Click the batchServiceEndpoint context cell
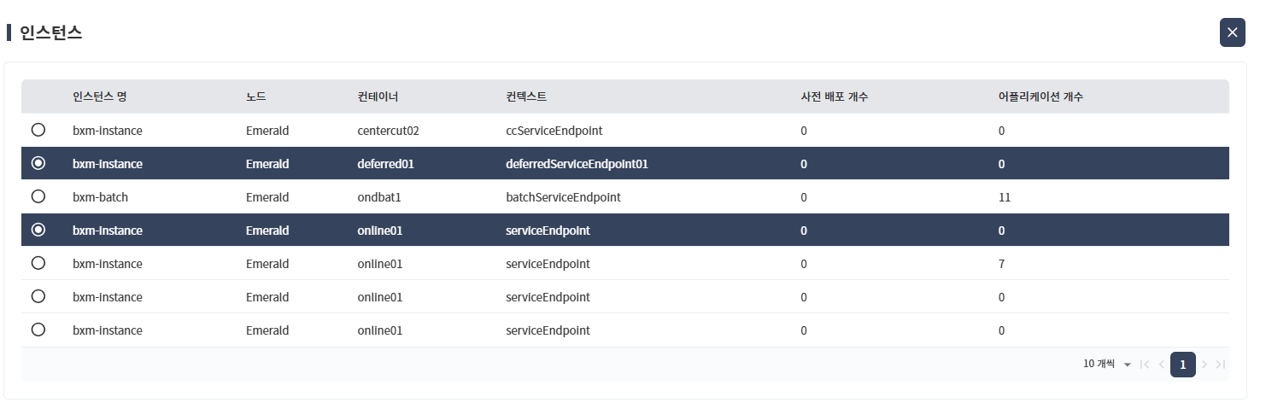The height and width of the screenshot is (403, 1266). tap(563, 197)
